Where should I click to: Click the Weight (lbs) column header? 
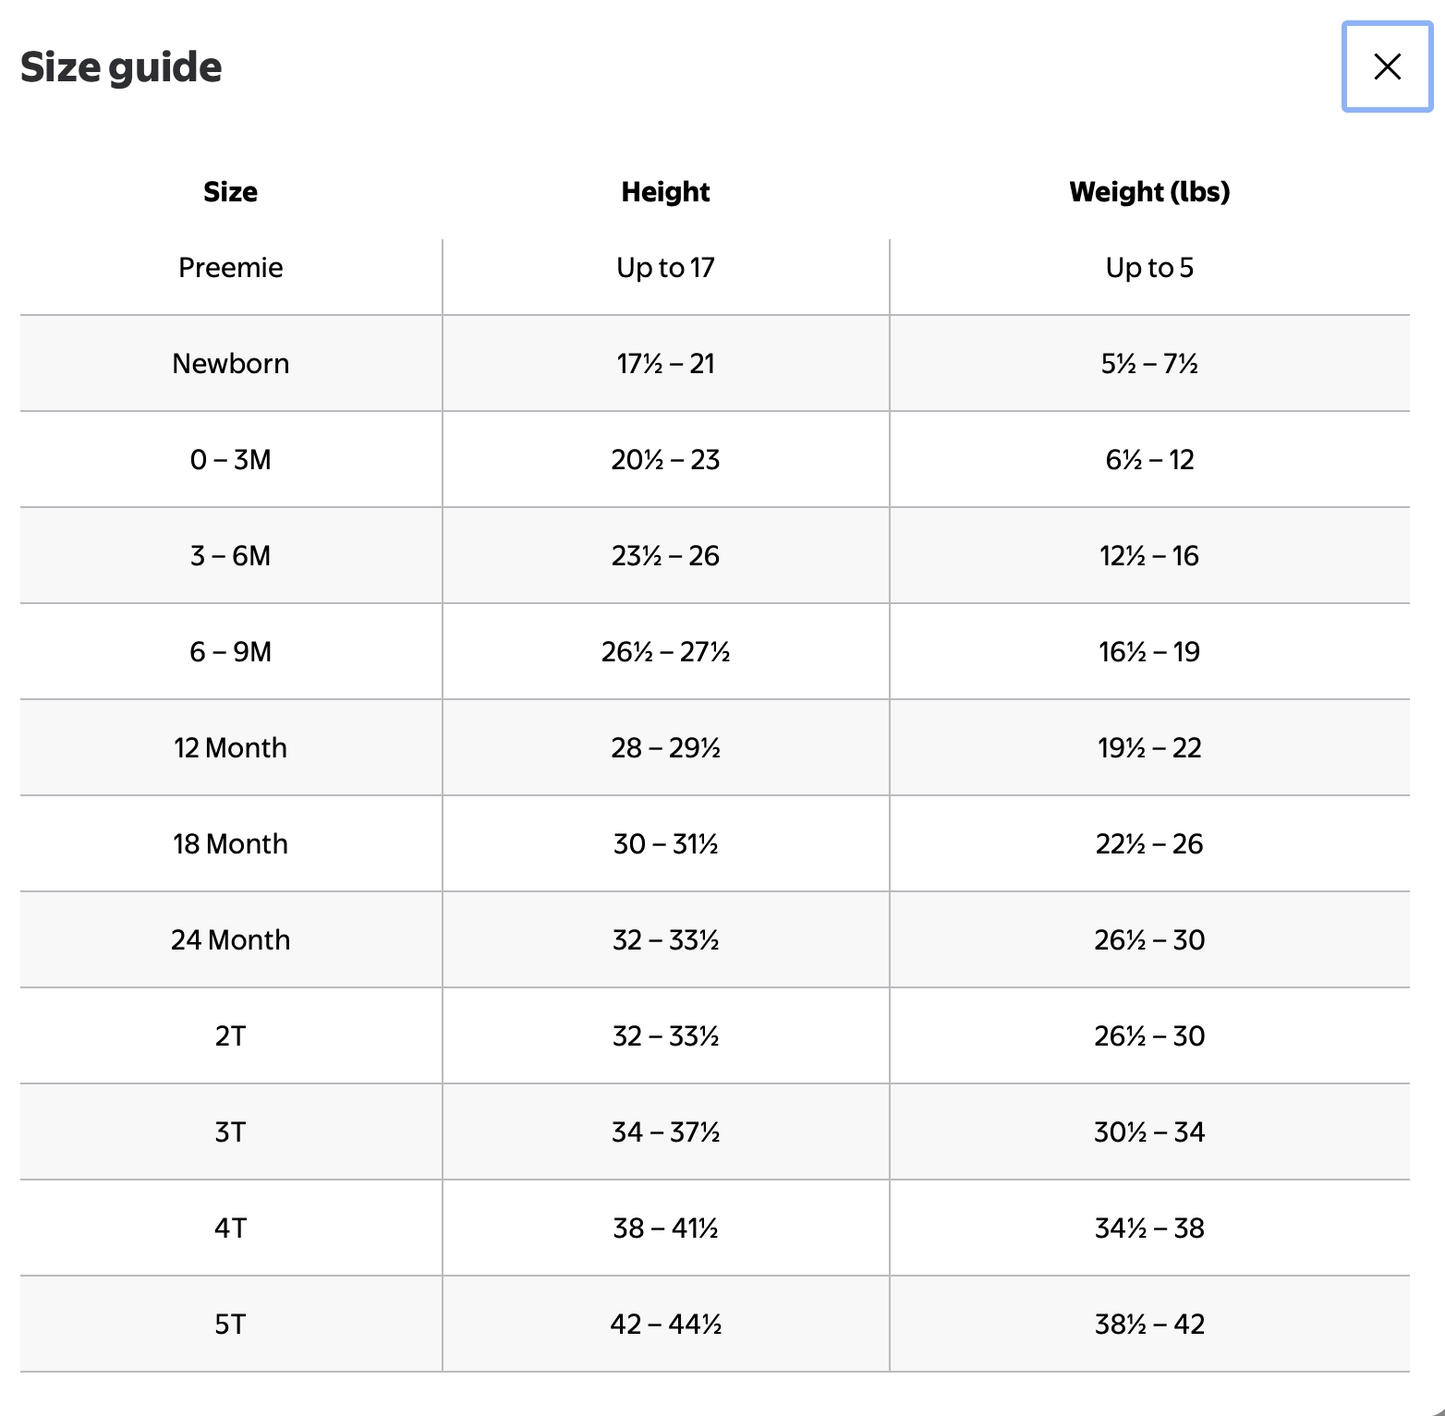[x=1149, y=192]
